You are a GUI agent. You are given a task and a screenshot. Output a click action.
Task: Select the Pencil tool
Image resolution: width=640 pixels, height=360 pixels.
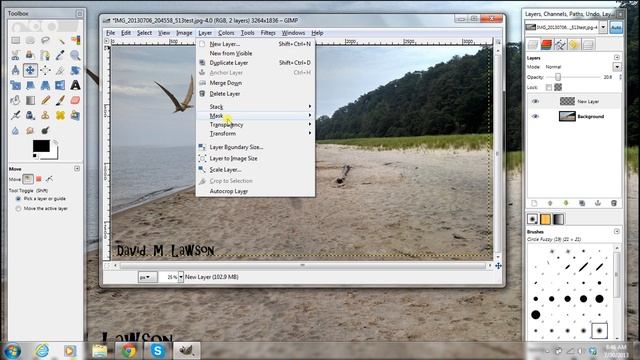coord(45,100)
